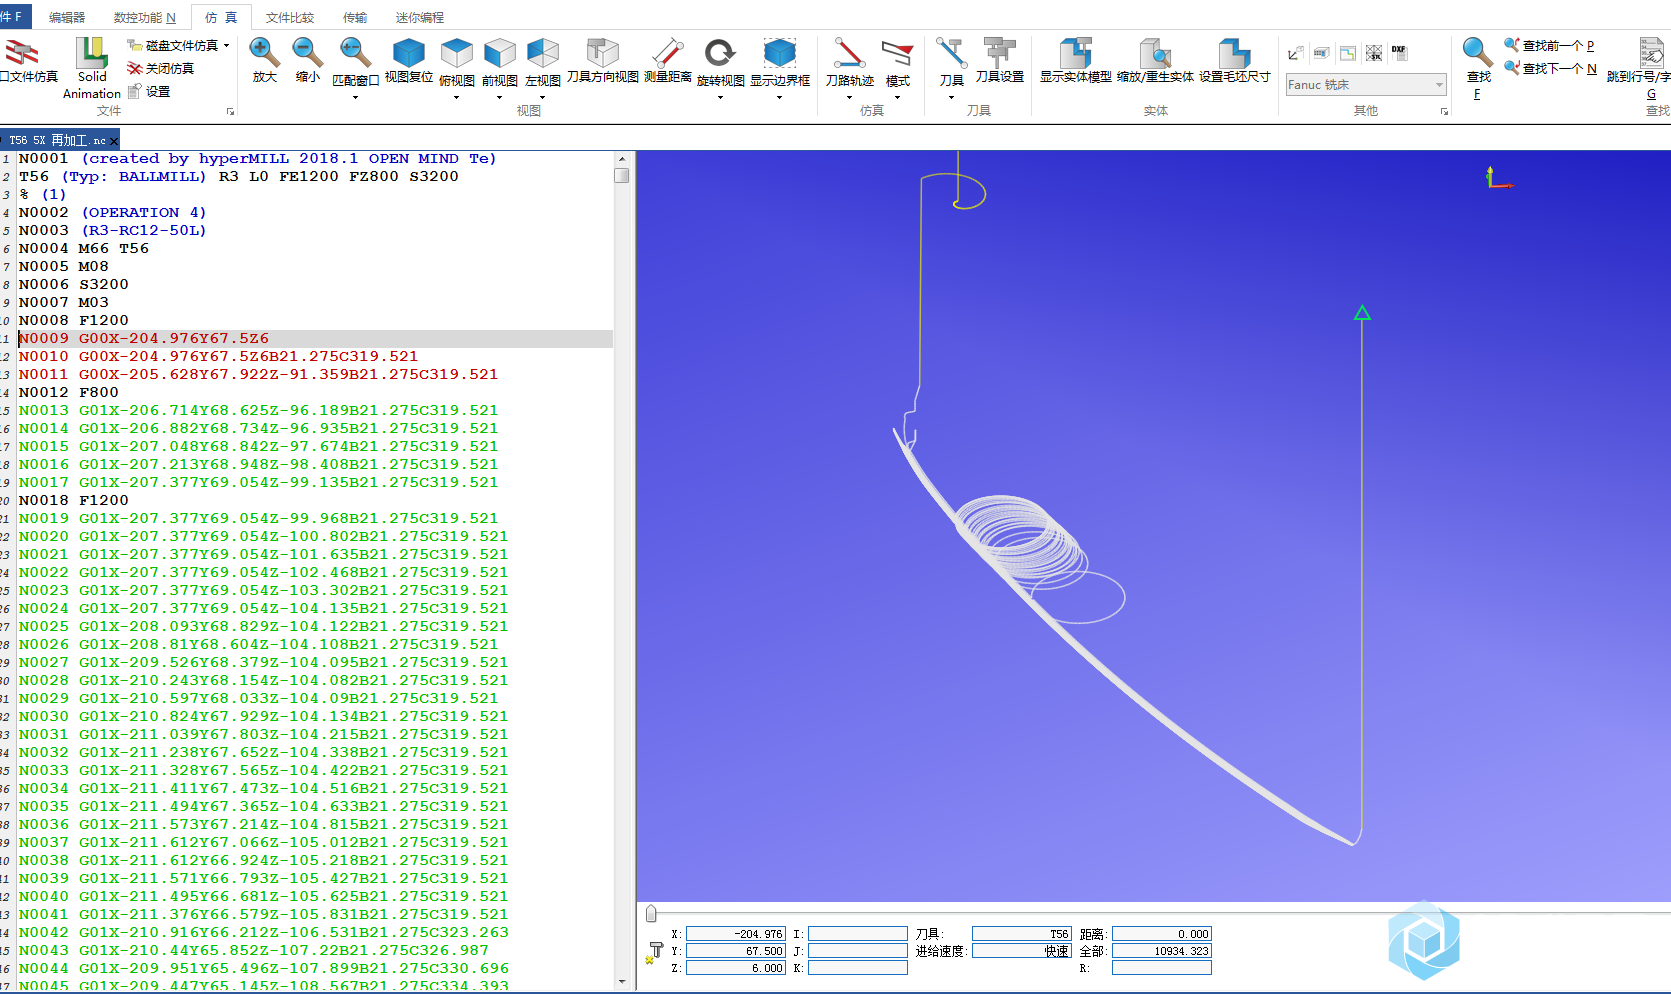Open 刀具设置 tool setup
The image size is (1671, 994).
click(999, 52)
